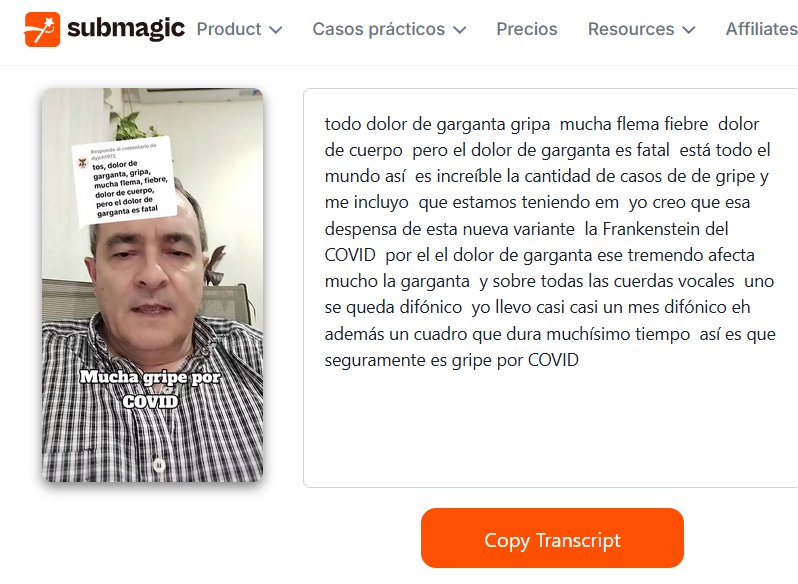The image size is (798, 584).
Task: Expand the chevron beside Casos prácticos
Action: click(x=460, y=30)
